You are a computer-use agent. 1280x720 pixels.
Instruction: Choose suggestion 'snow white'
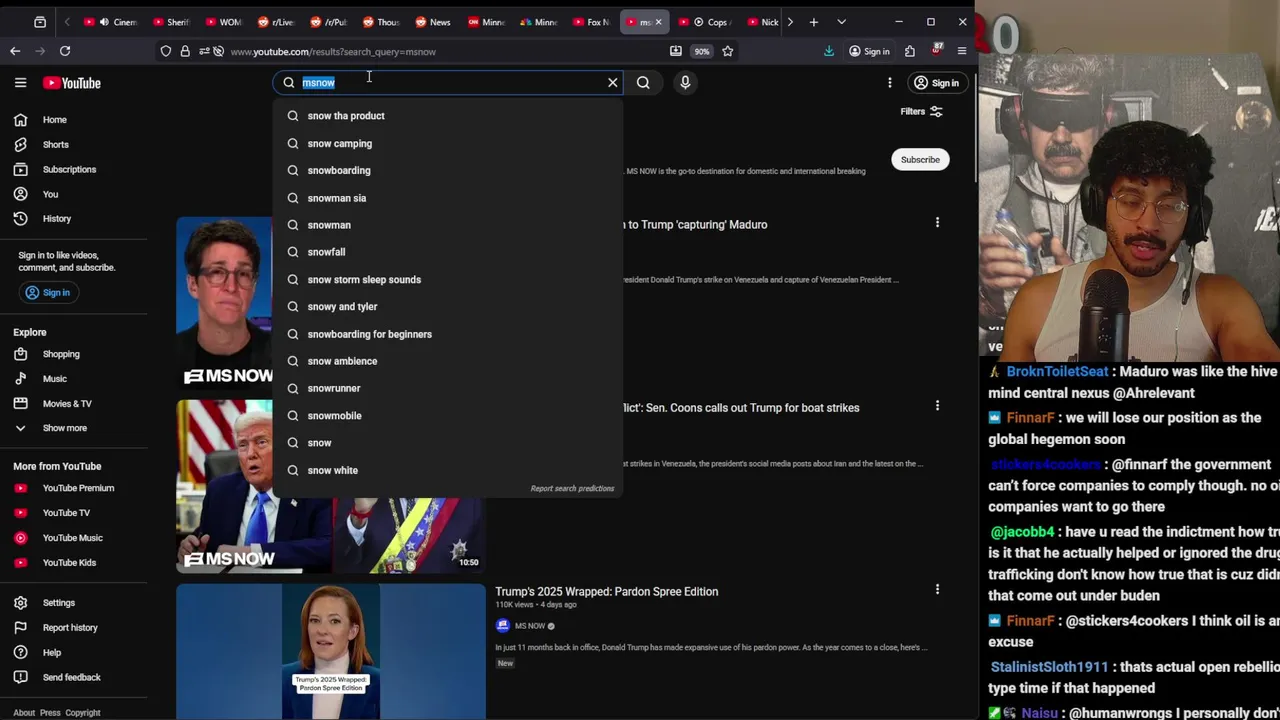pos(448,470)
